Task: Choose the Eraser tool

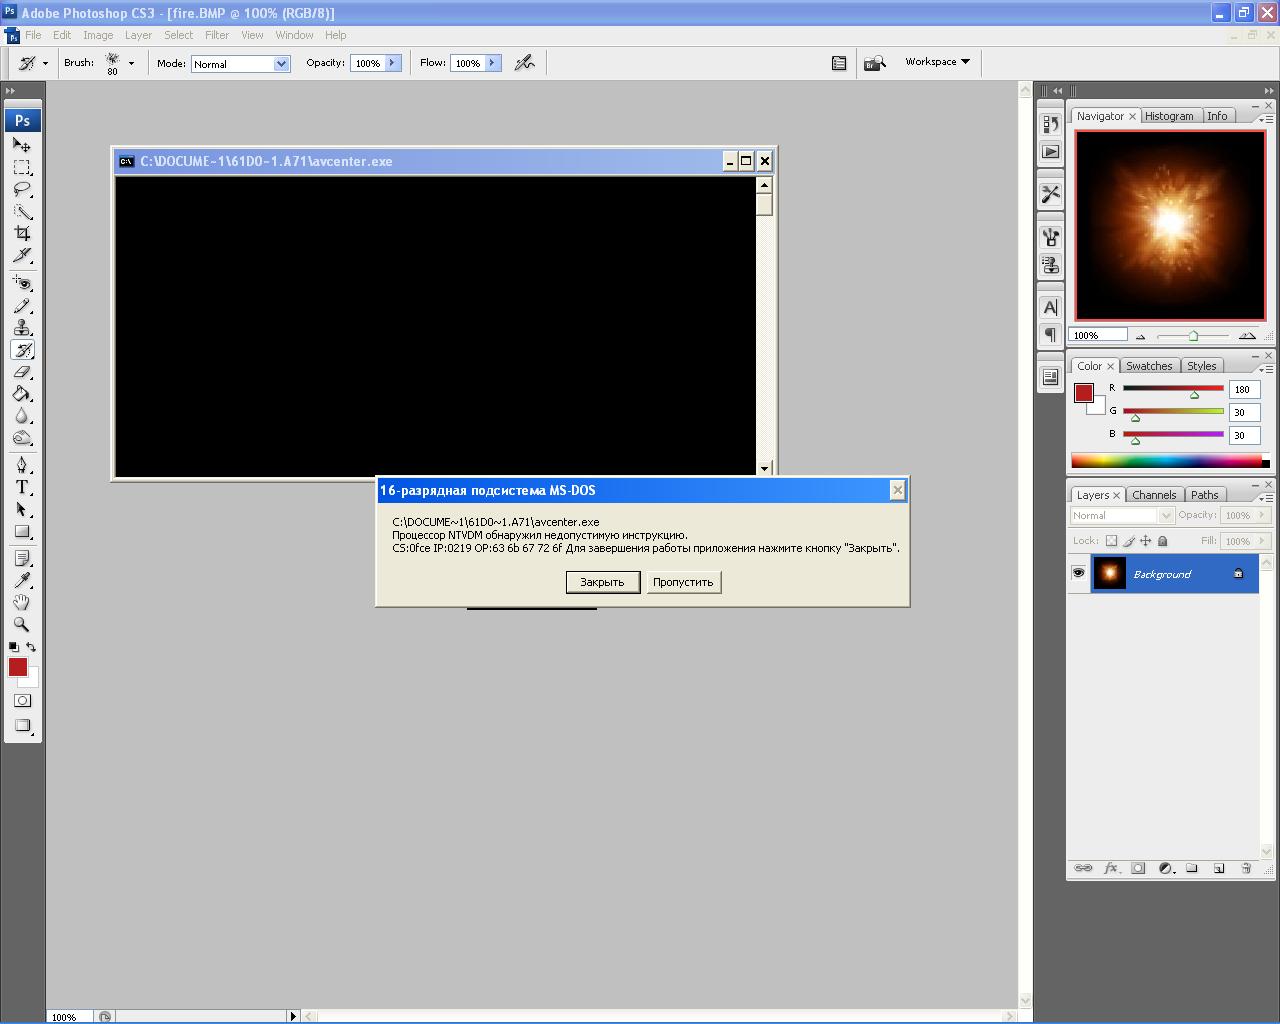Action: click(22, 372)
